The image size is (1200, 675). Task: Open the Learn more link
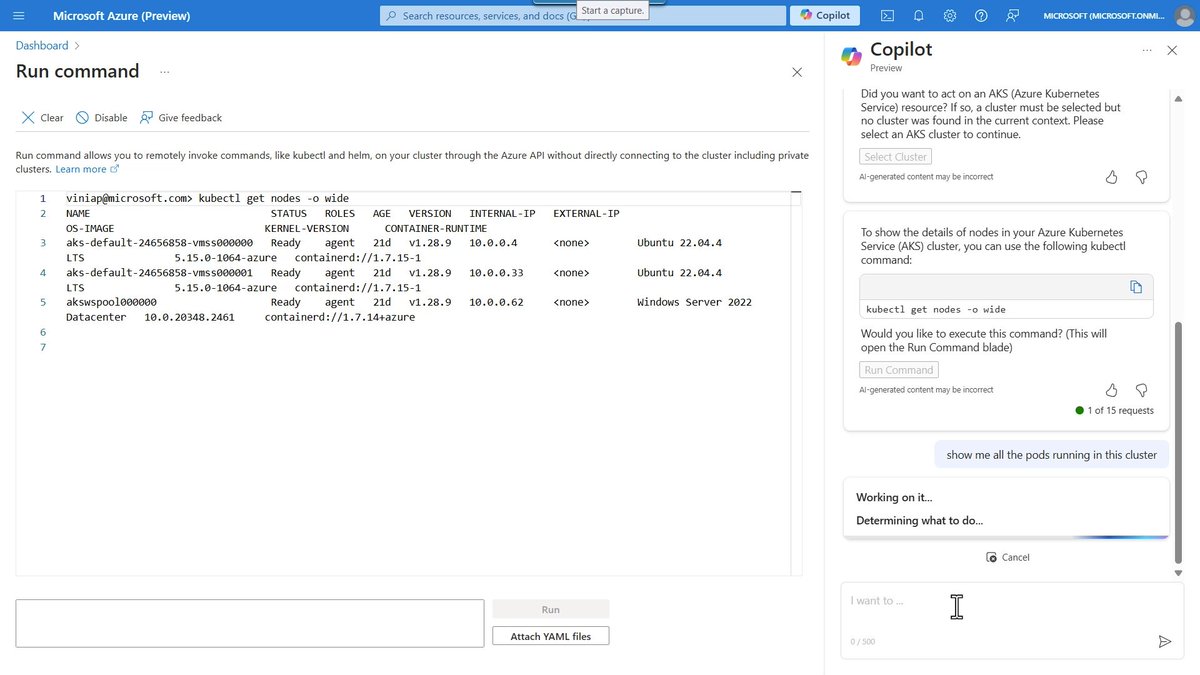[80, 168]
